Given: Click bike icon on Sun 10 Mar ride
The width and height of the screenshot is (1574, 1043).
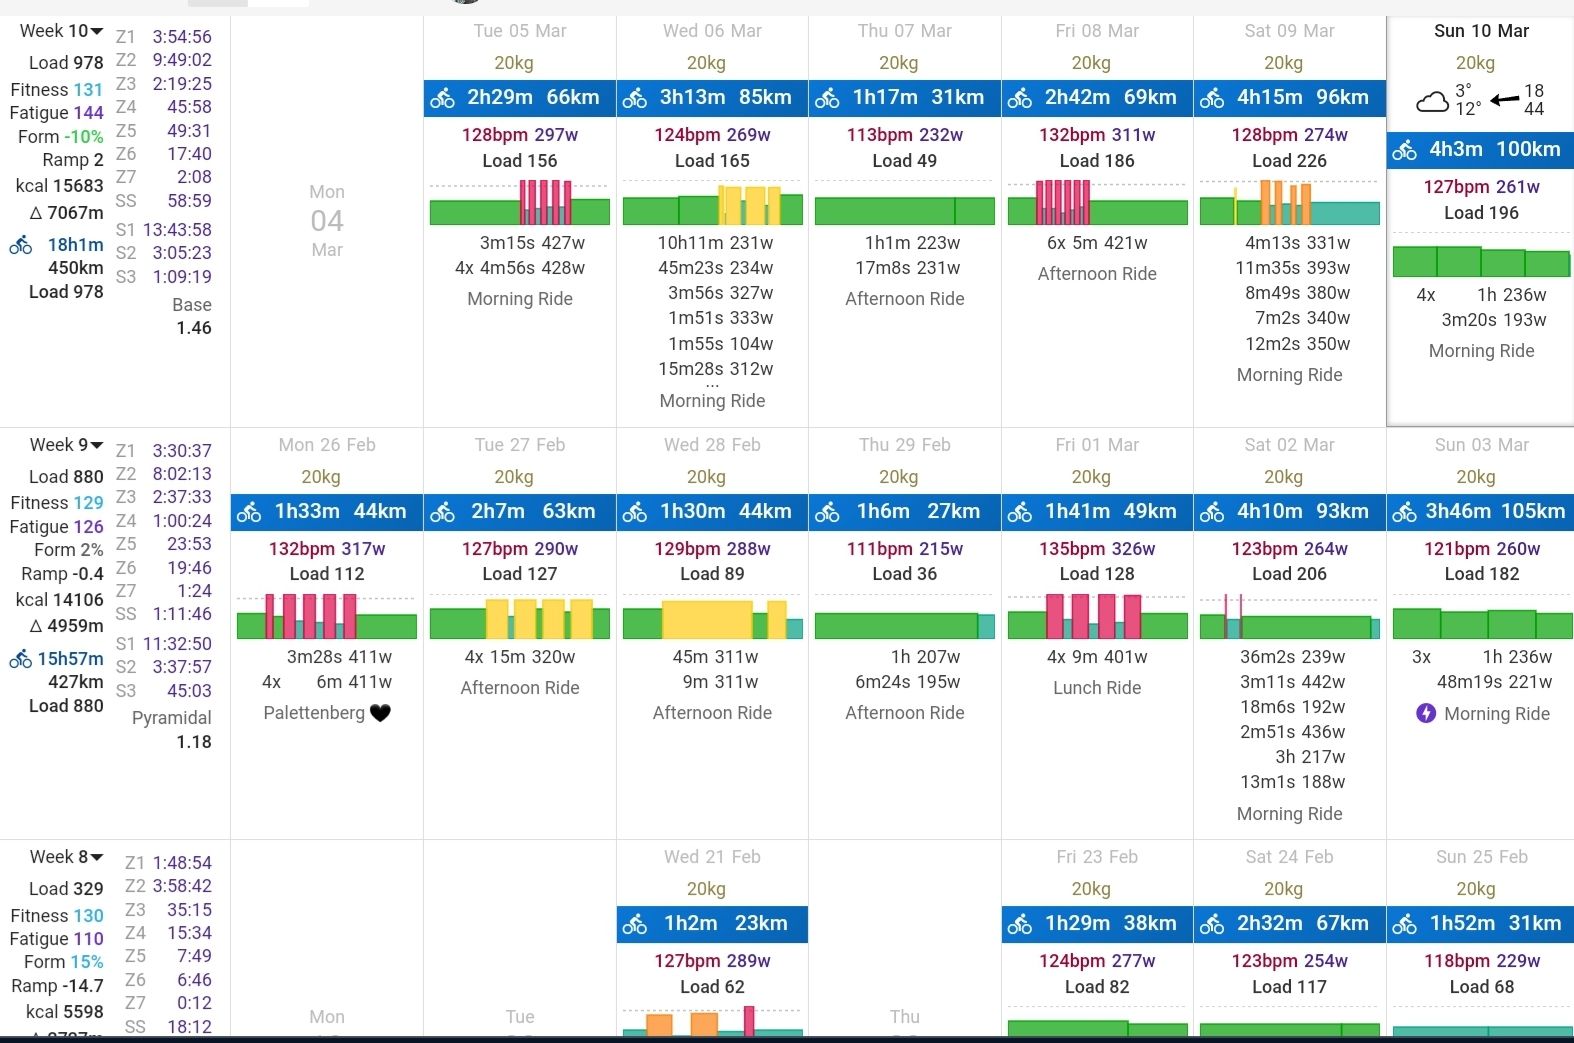Looking at the screenshot, I should (x=1405, y=151).
